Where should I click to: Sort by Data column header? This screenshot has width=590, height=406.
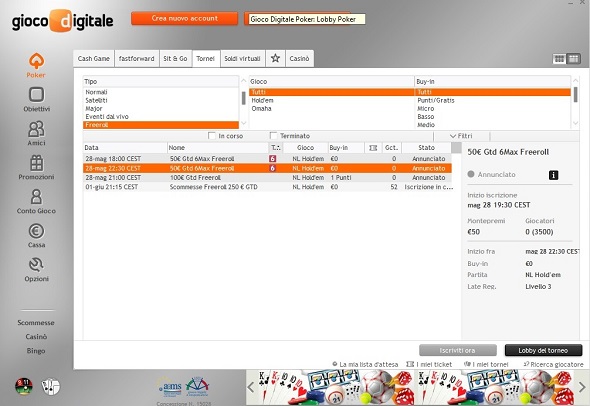pos(125,148)
